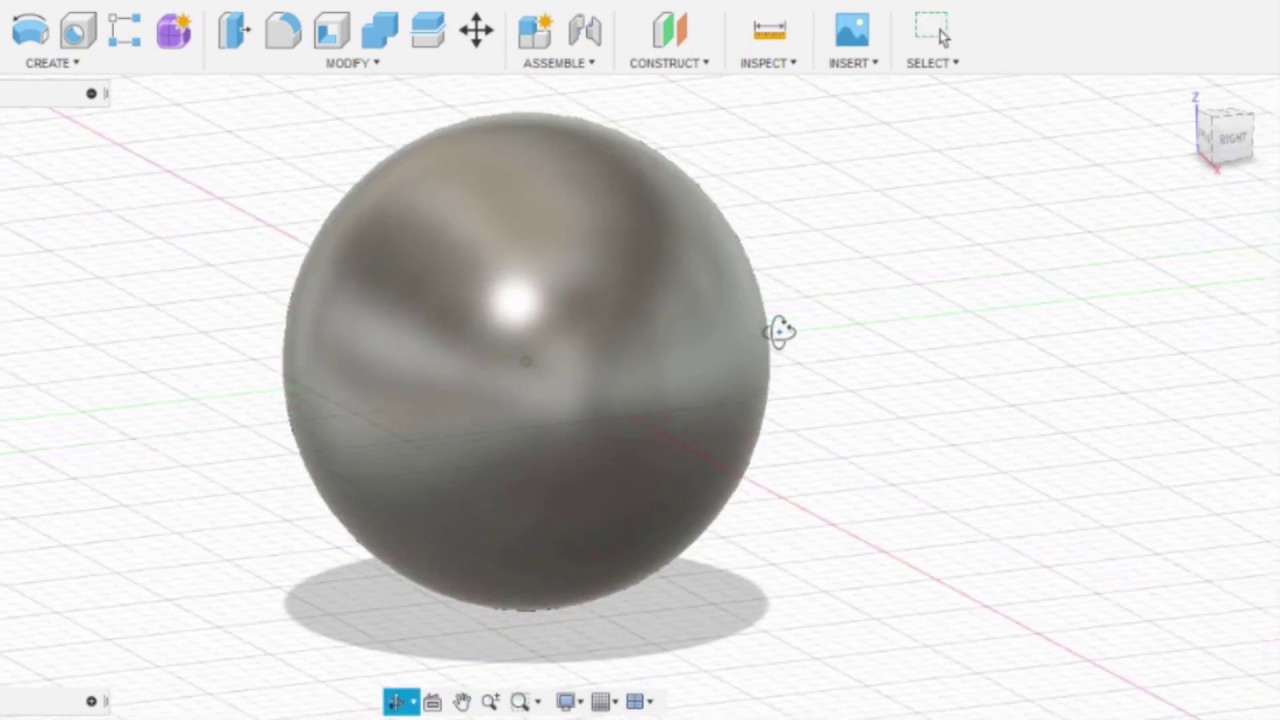Viewport: 1280px width, 720px height.
Task: Open the CONSTRUCT menu
Action: 669,63
